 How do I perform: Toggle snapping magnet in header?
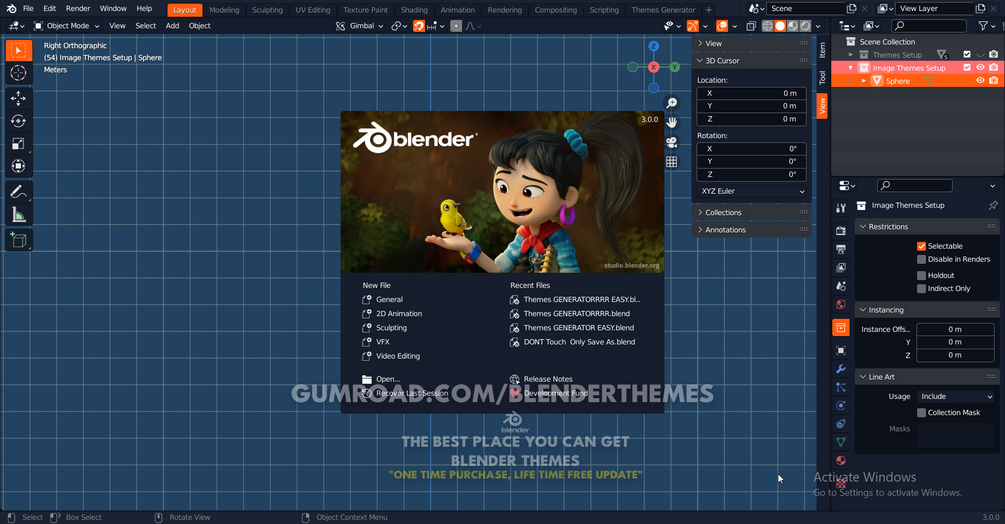(419, 26)
